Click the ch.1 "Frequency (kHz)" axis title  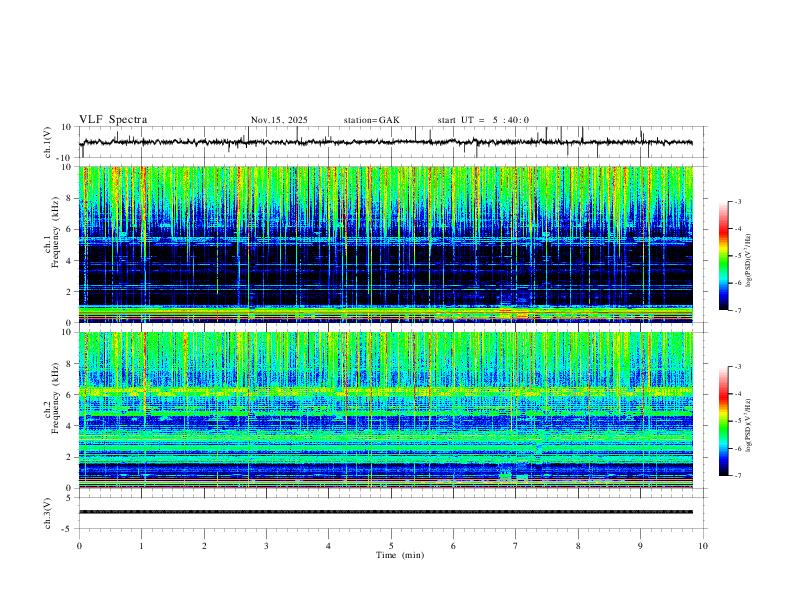[56, 231]
